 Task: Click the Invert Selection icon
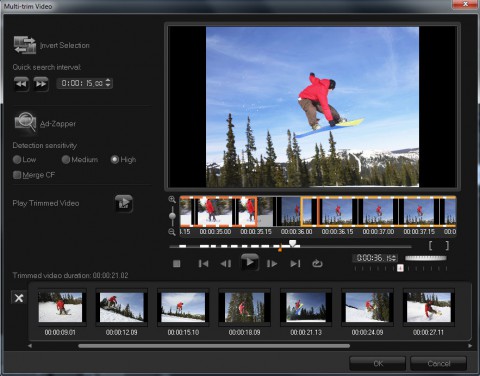[25, 45]
